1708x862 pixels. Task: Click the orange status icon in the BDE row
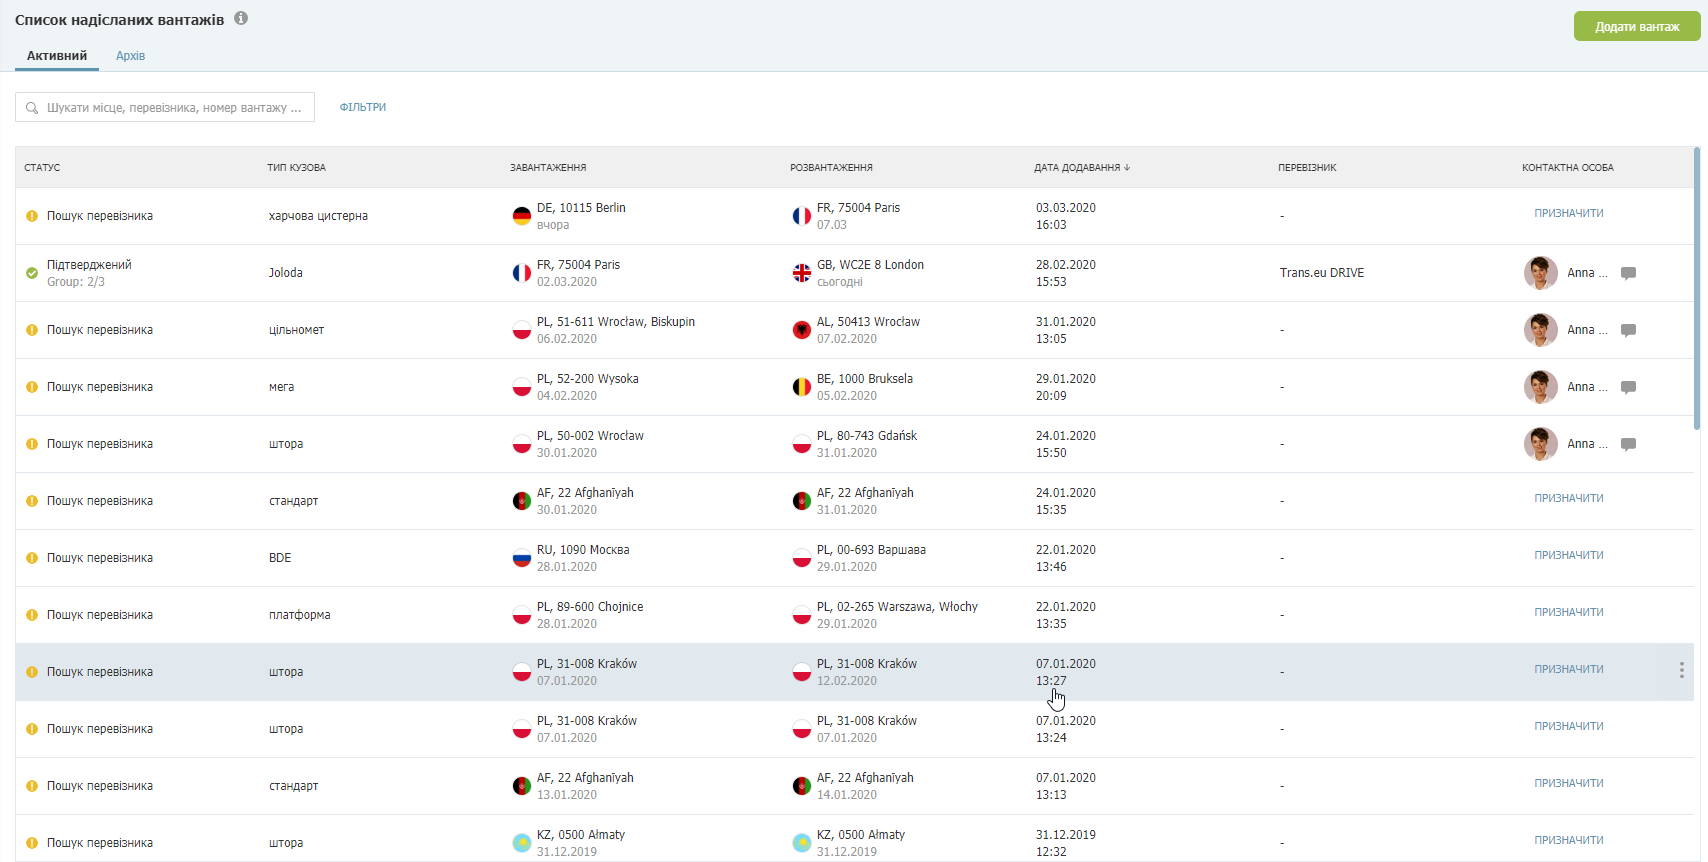point(32,558)
